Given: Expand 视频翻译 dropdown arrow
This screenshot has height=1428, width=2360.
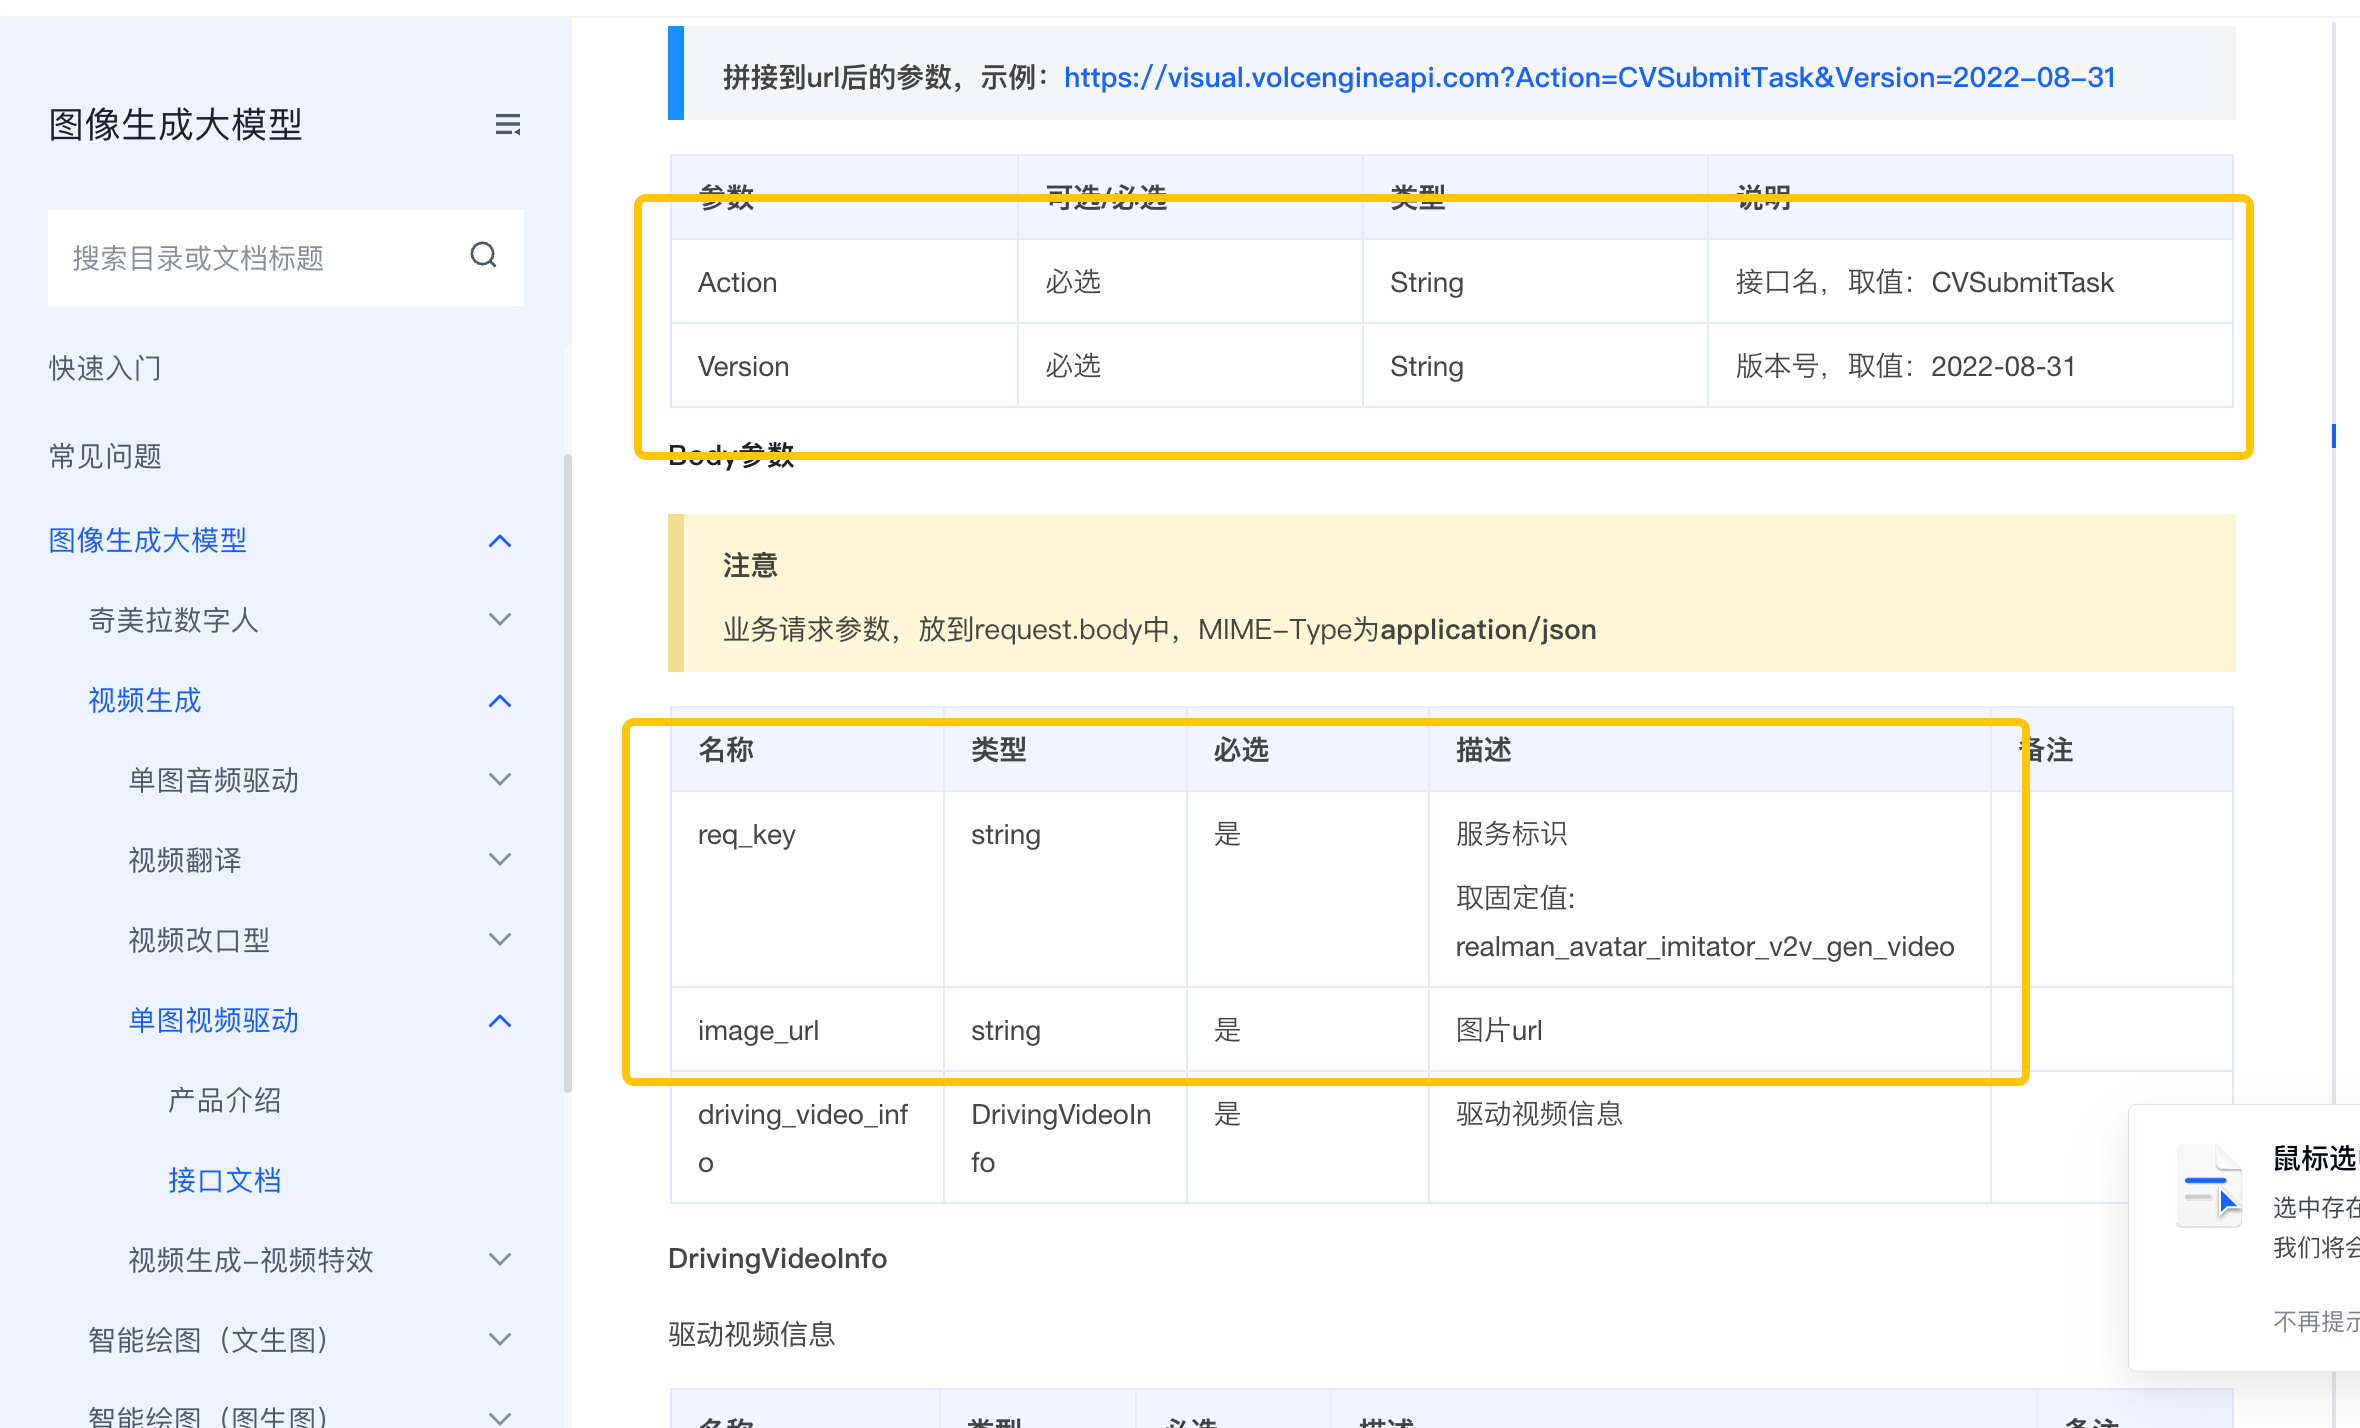Looking at the screenshot, I should [x=500, y=860].
